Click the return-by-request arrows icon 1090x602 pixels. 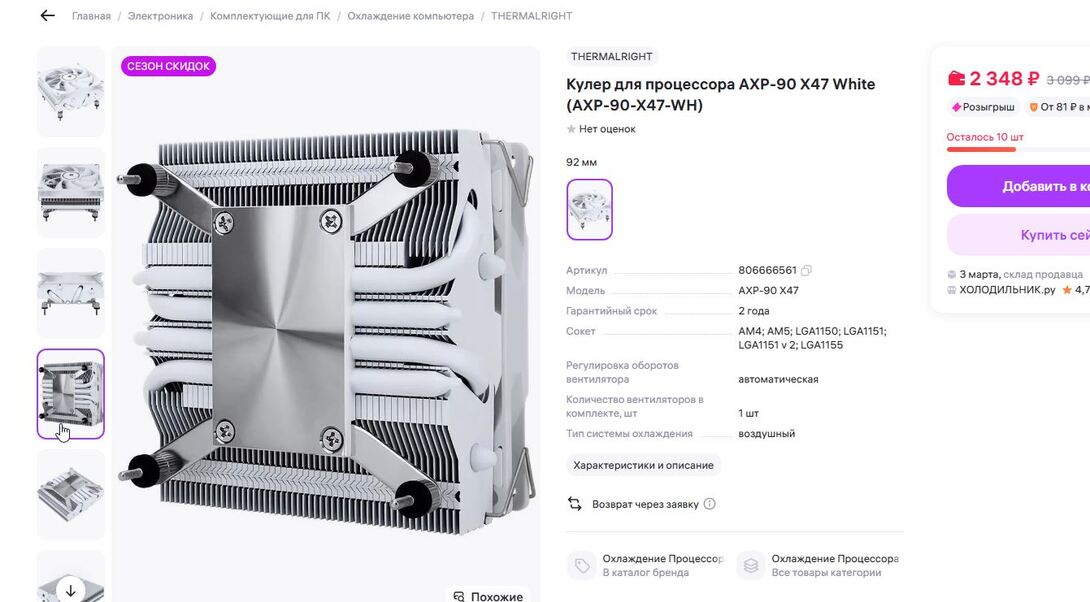click(575, 504)
